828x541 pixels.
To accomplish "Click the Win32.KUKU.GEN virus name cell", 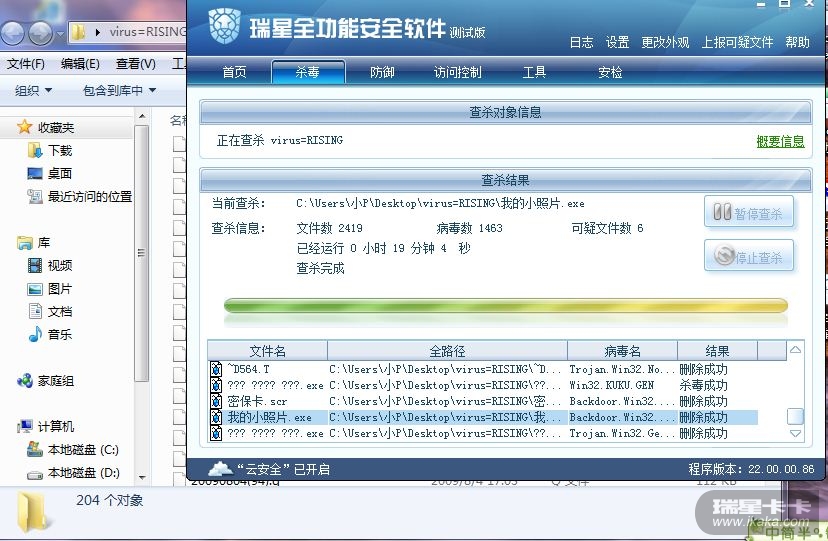I will tap(611, 385).
